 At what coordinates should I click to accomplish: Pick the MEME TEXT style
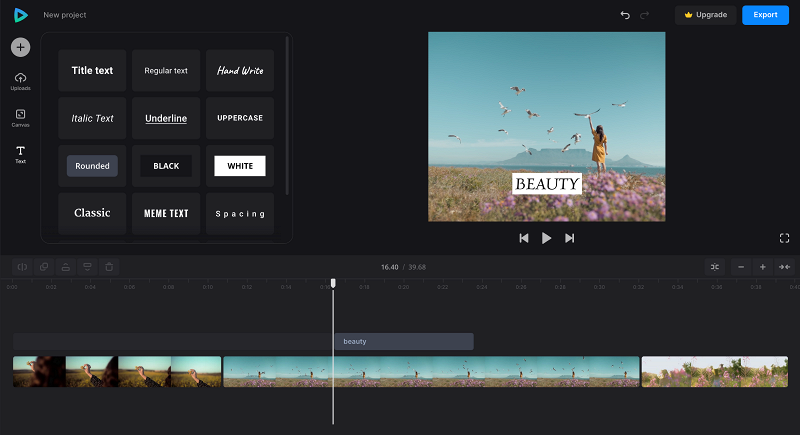click(x=166, y=213)
